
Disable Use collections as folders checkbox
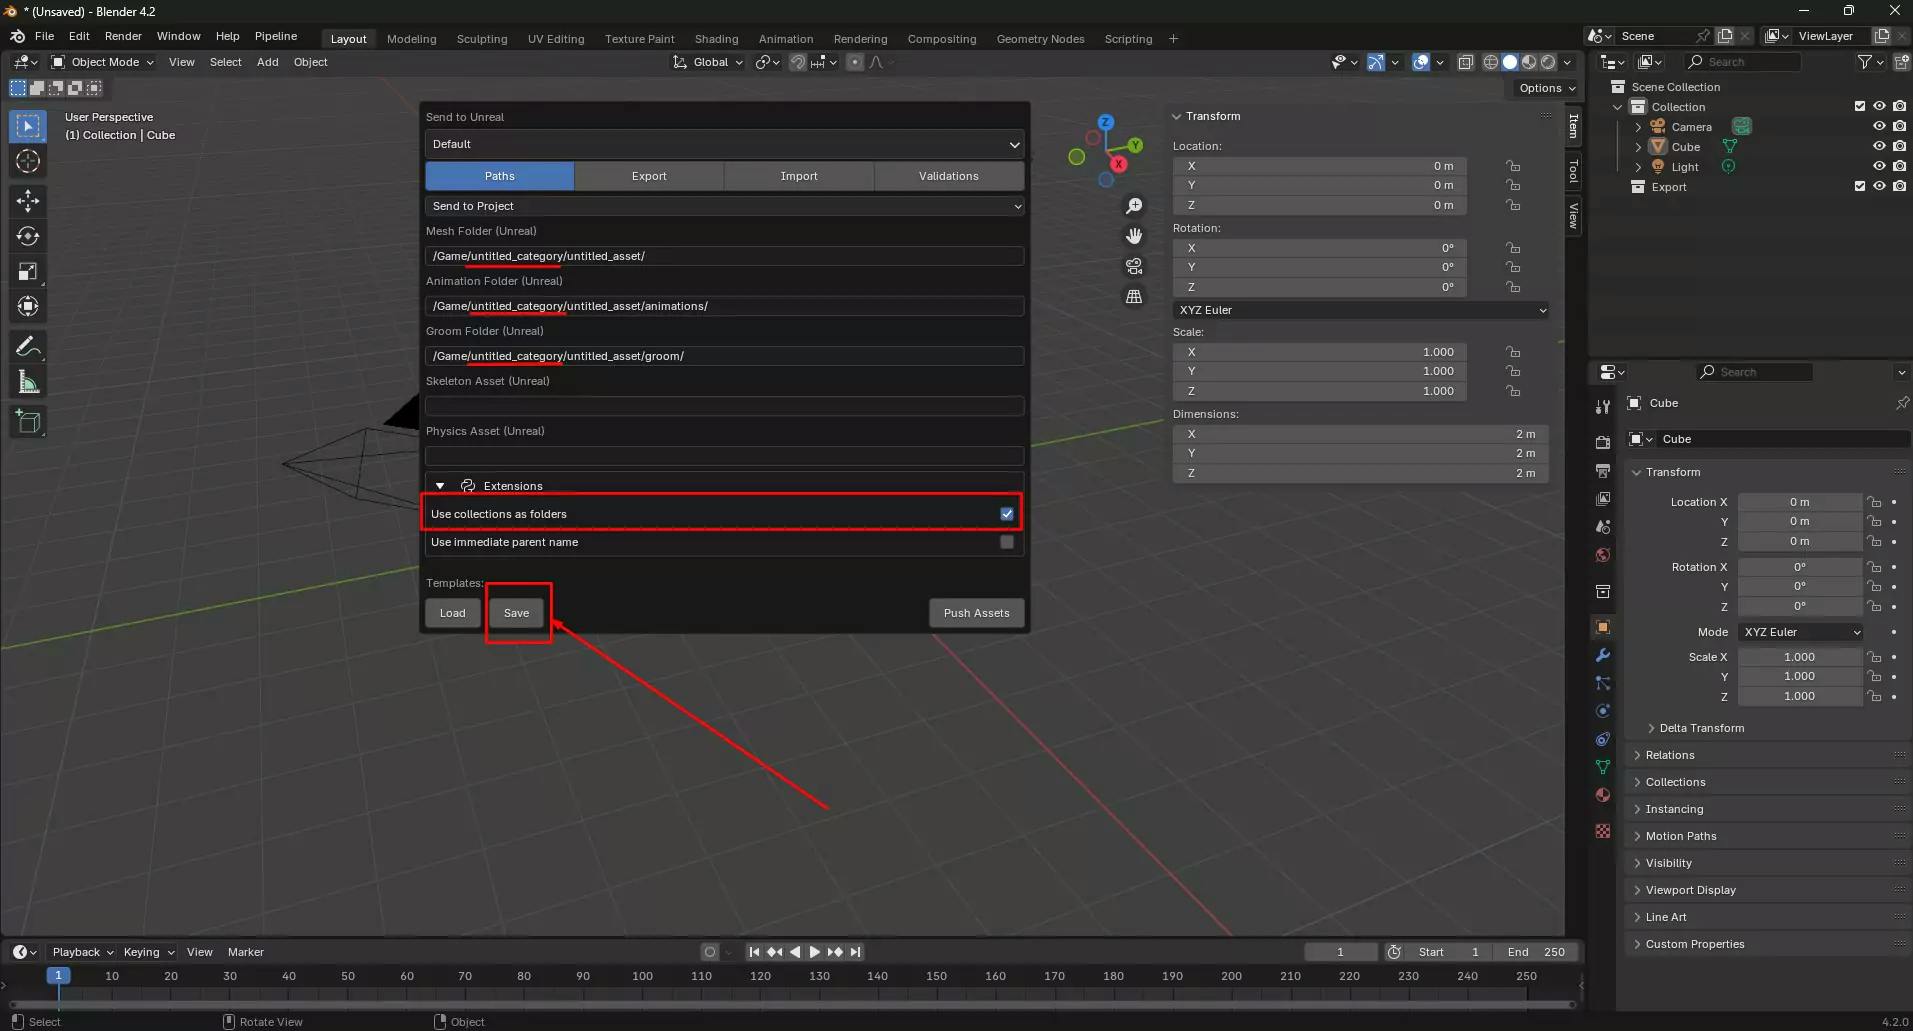point(1007,514)
